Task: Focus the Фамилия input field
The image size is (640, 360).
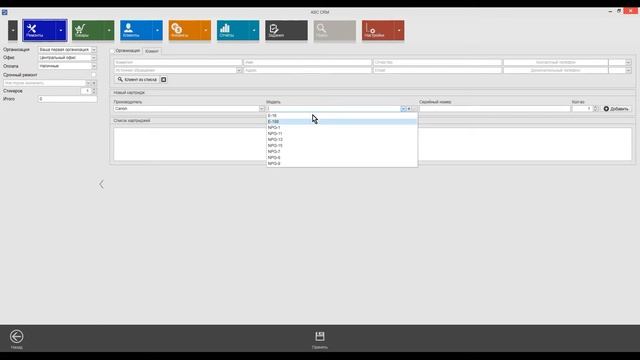Action: coord(178,62)
